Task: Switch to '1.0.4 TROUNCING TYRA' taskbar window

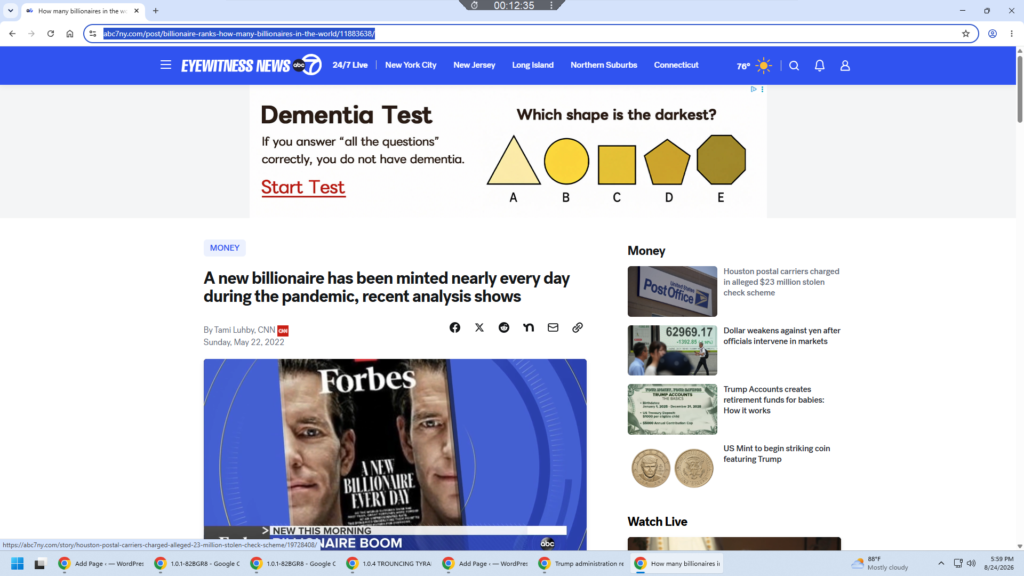Action: click(x=389, y=564)
